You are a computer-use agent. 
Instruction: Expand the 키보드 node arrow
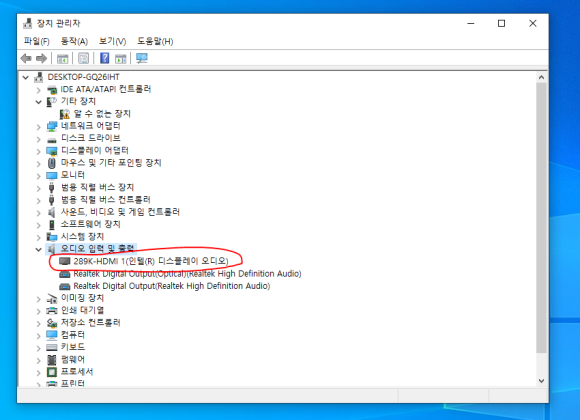tap(38, 347)
